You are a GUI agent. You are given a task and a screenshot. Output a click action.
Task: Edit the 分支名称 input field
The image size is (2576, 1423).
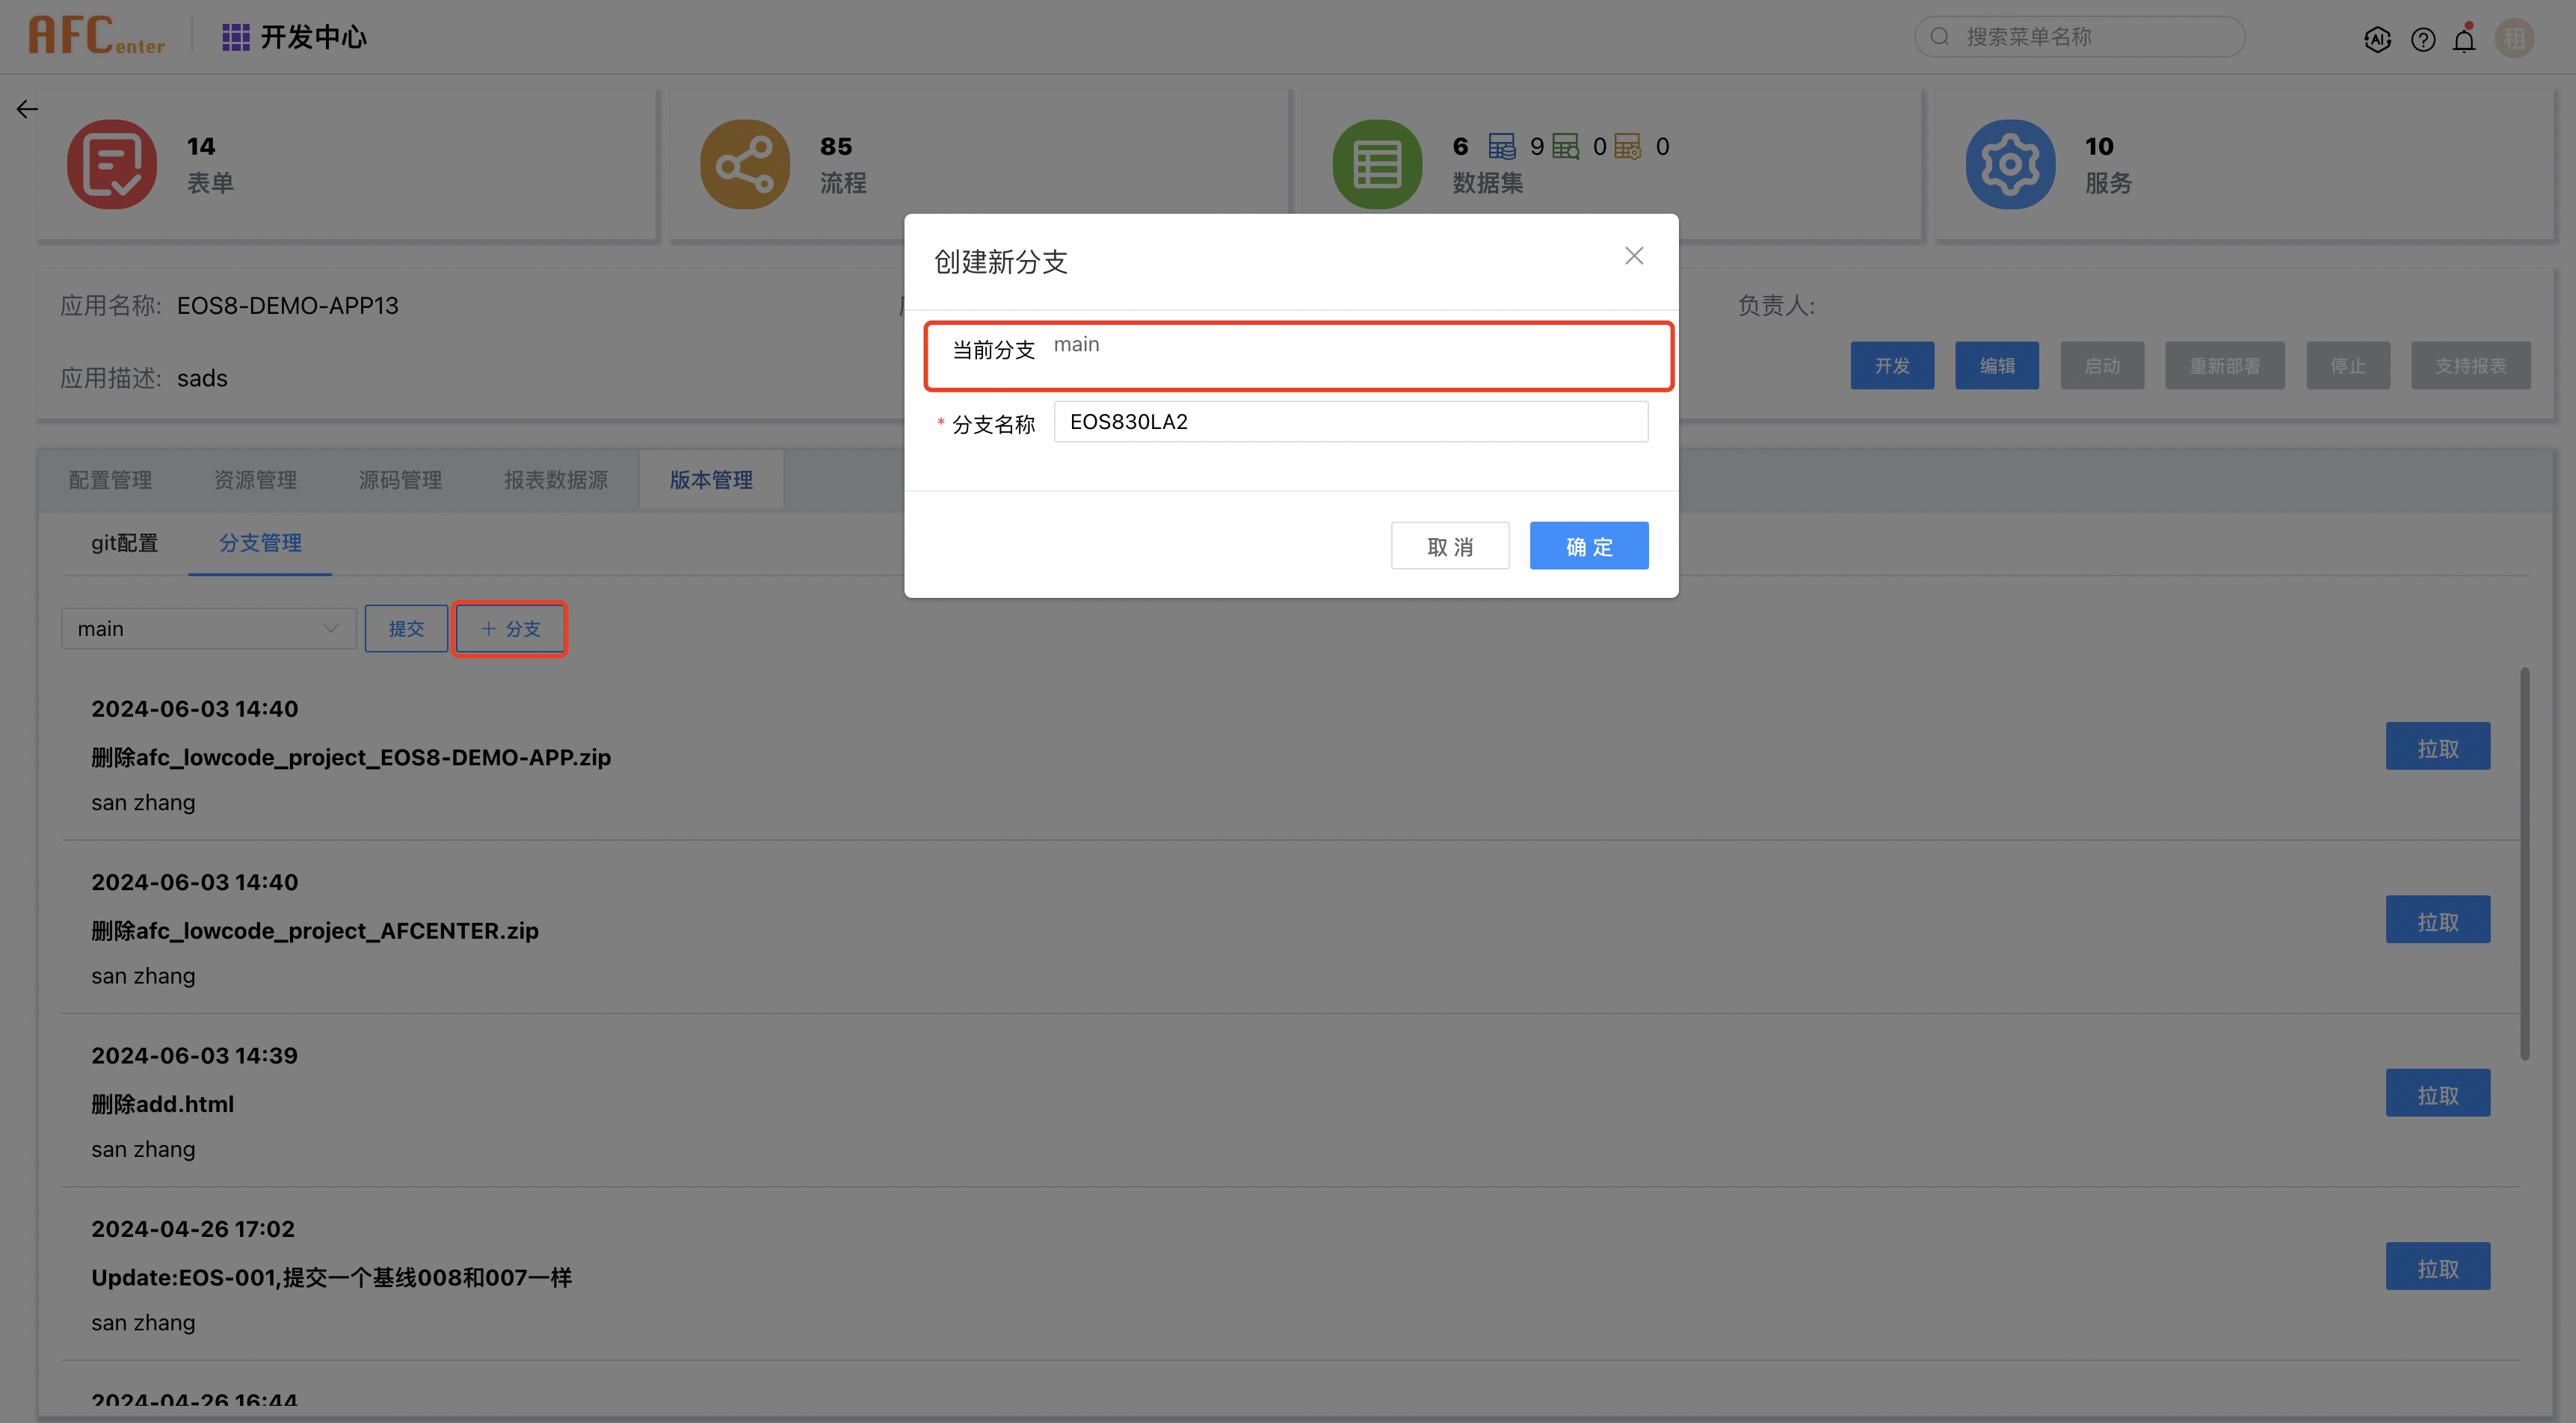pyautogui.click(x=1350, y=421)
